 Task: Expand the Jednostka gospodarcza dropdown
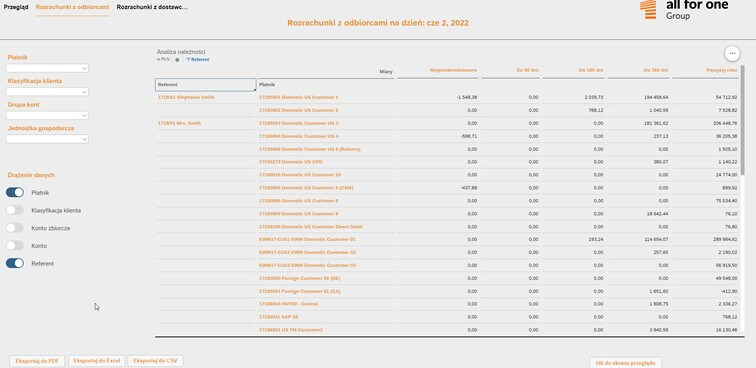tap(47, 139)
